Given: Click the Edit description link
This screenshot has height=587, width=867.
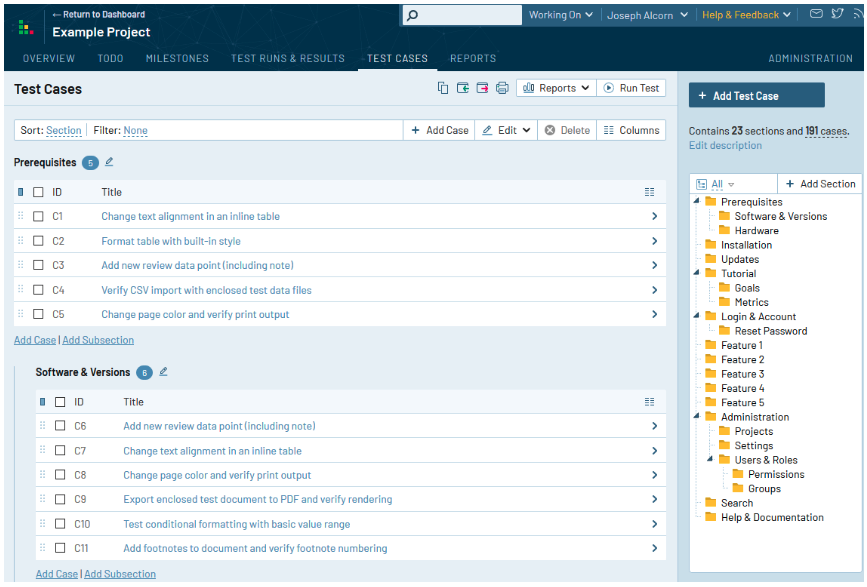Looking at the screenshot, I should 725,145.
